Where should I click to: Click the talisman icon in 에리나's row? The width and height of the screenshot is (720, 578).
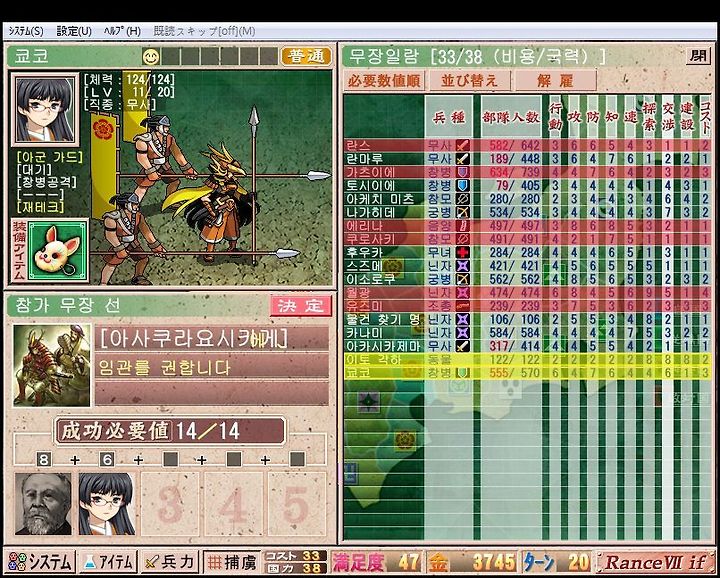coord(462,226)
